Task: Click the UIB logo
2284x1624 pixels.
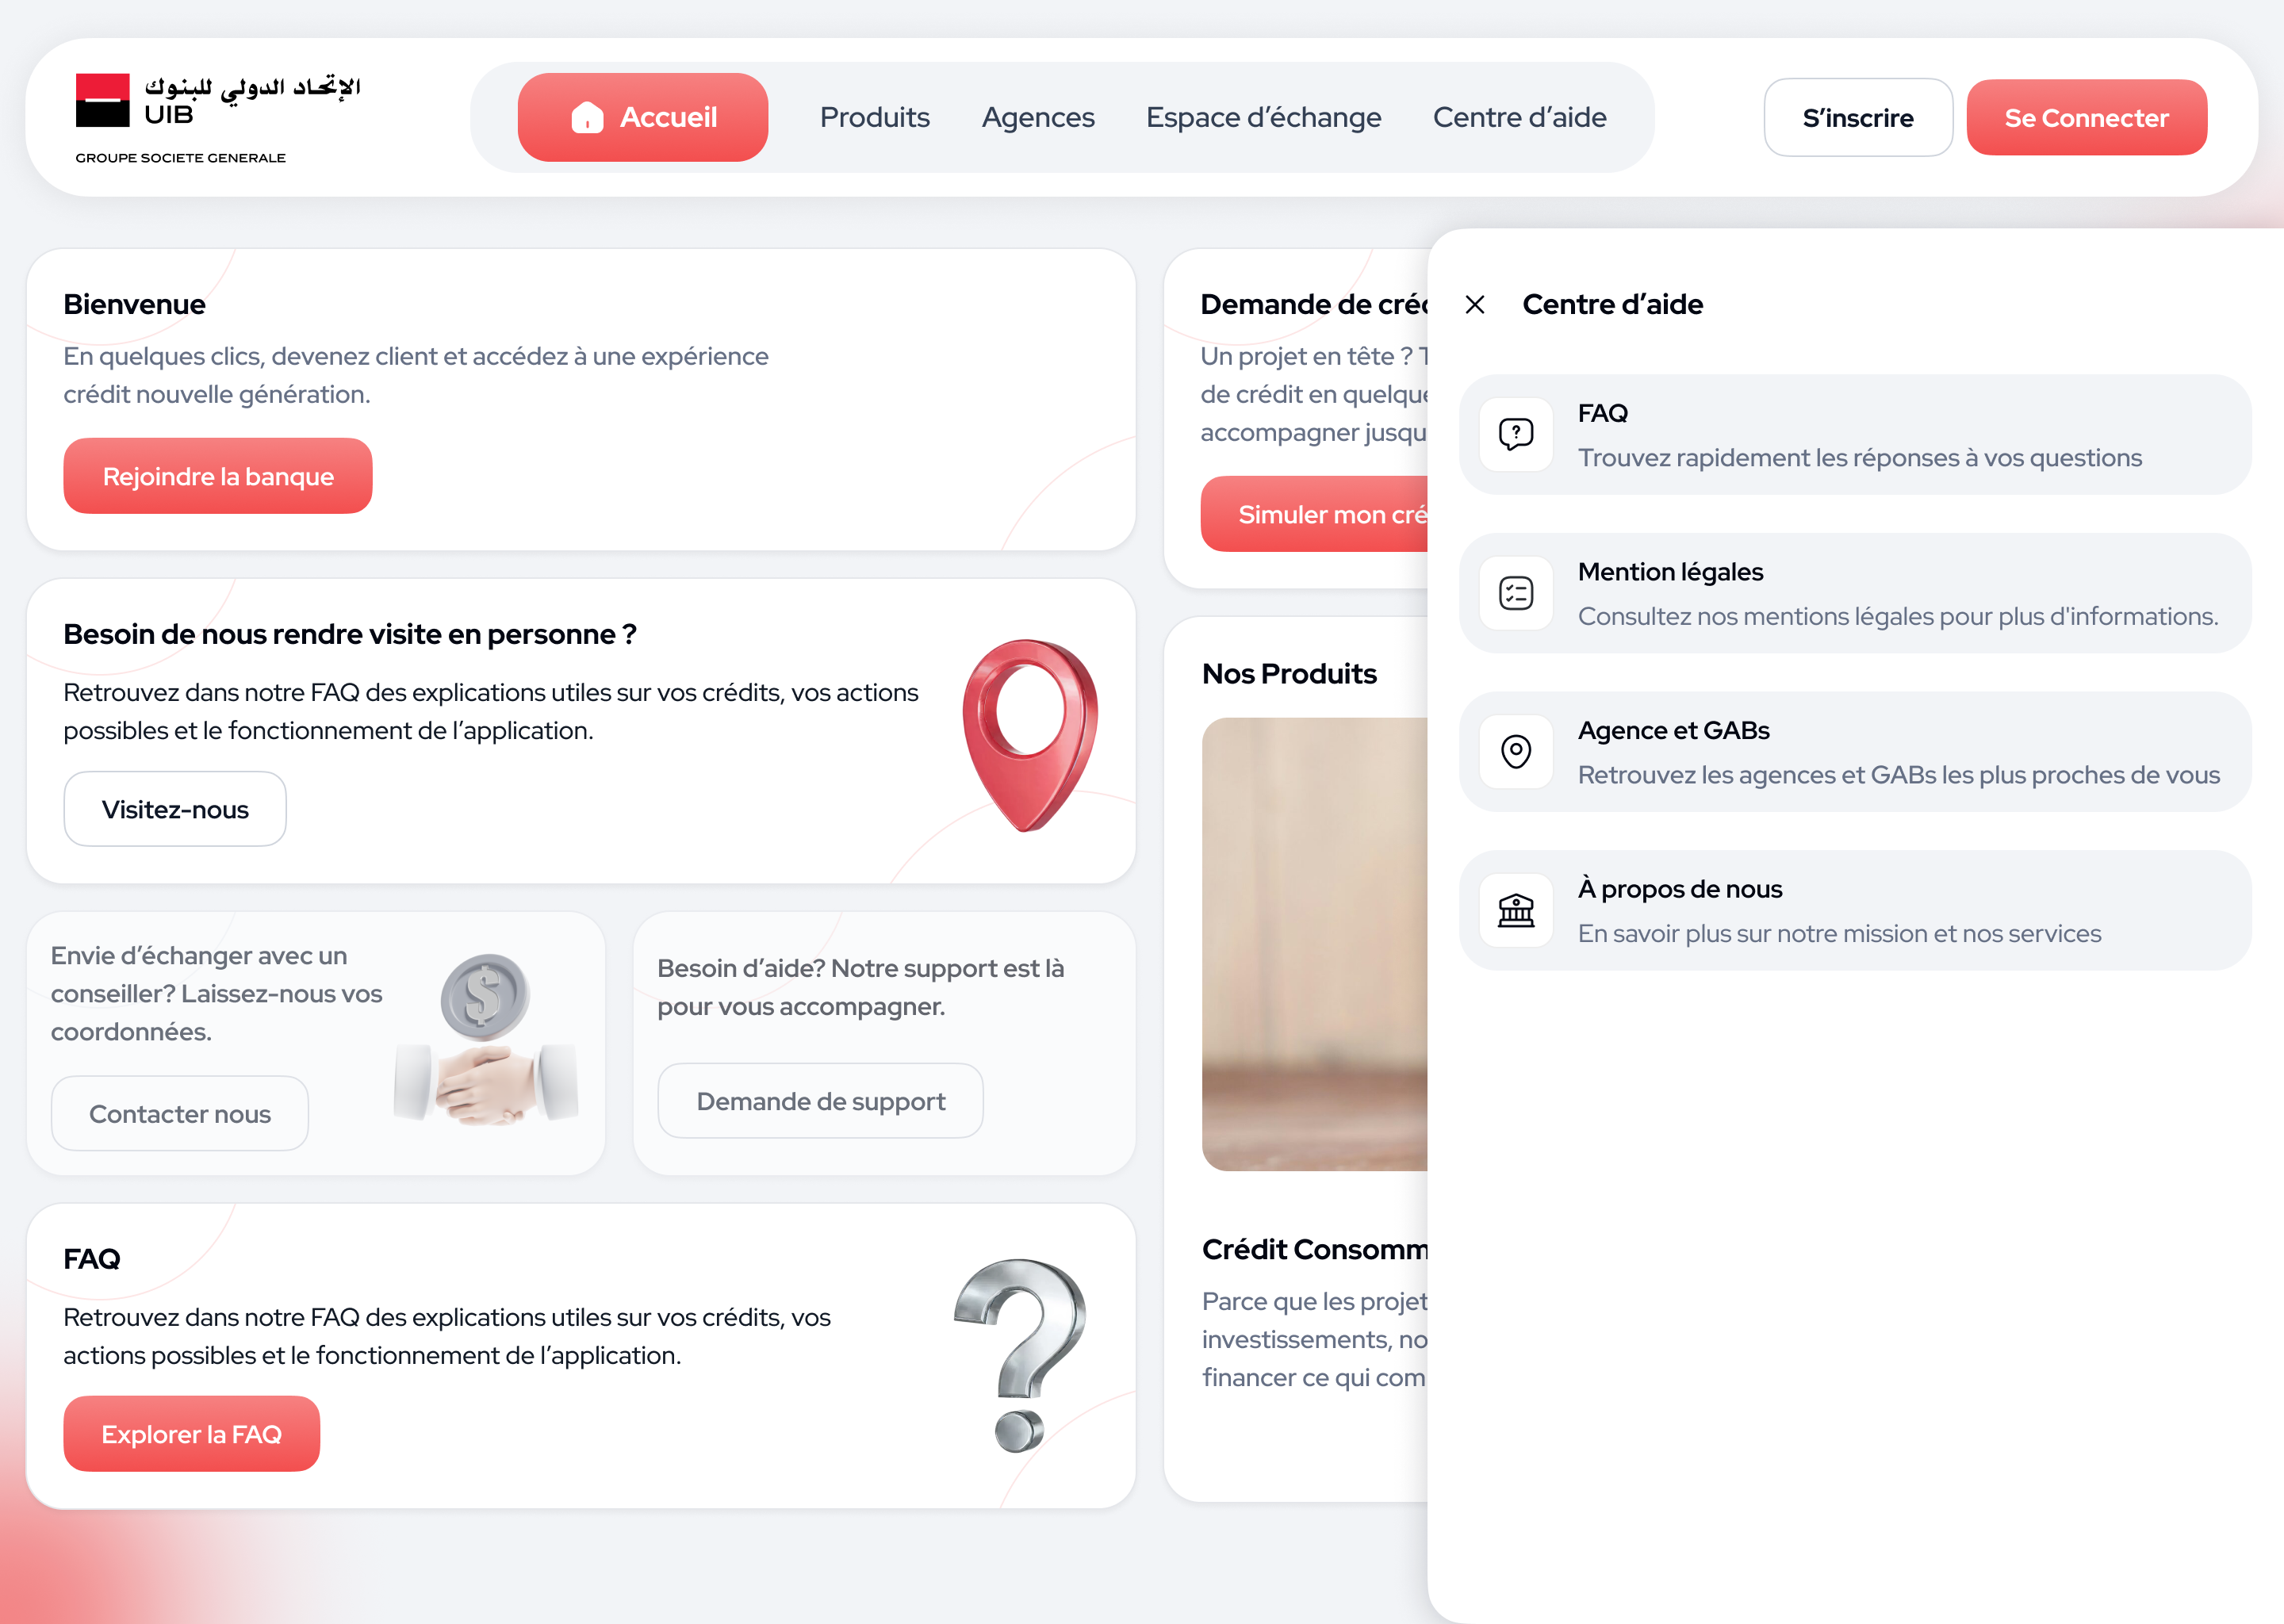Action: tap(218, 118)
